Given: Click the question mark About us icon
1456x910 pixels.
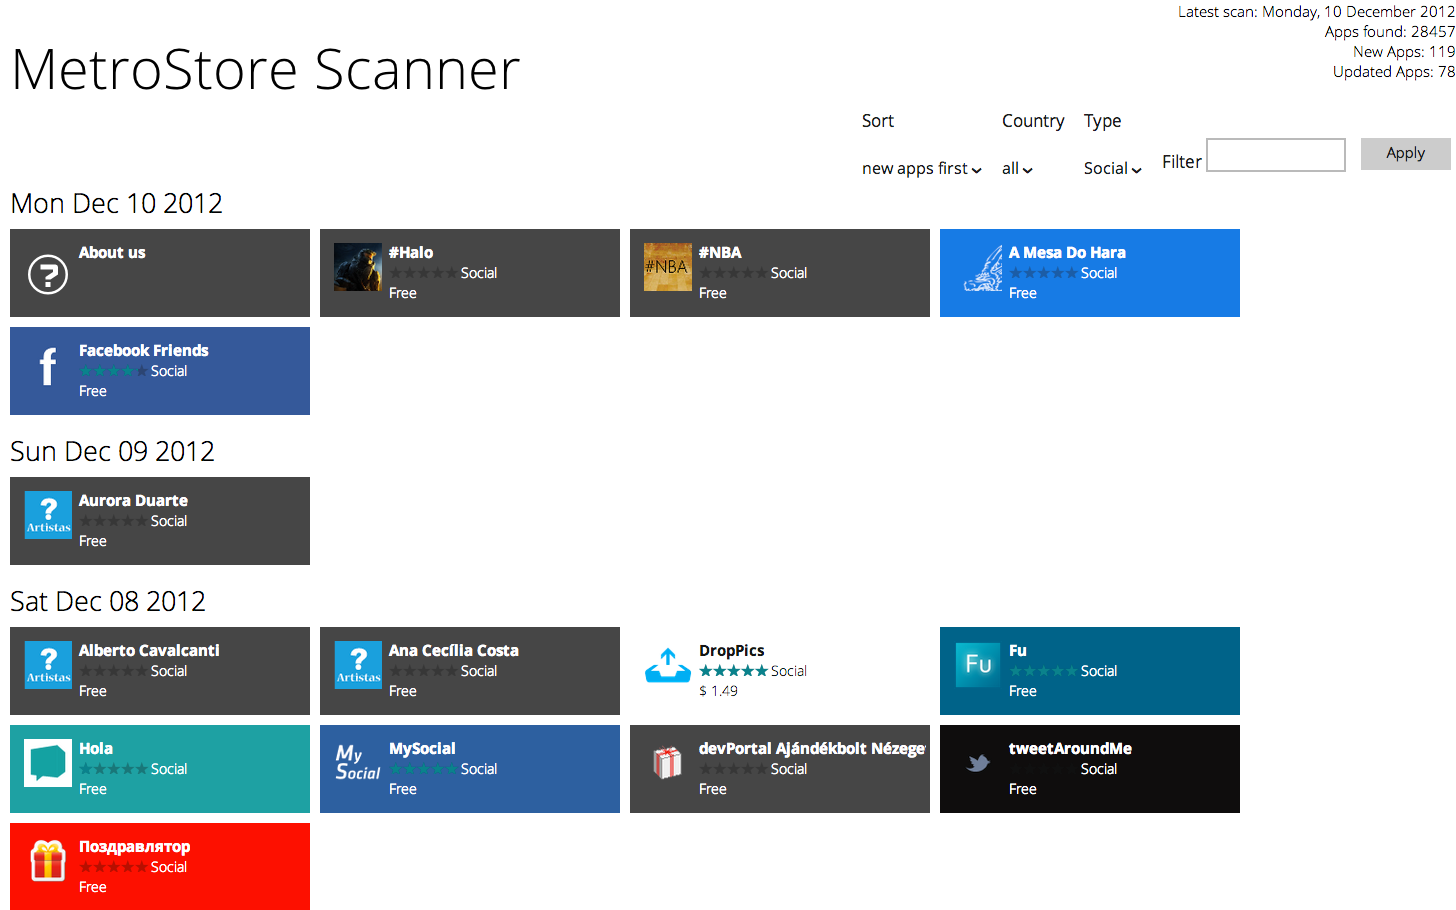Looking at the screenshot, I should (47, 274).
